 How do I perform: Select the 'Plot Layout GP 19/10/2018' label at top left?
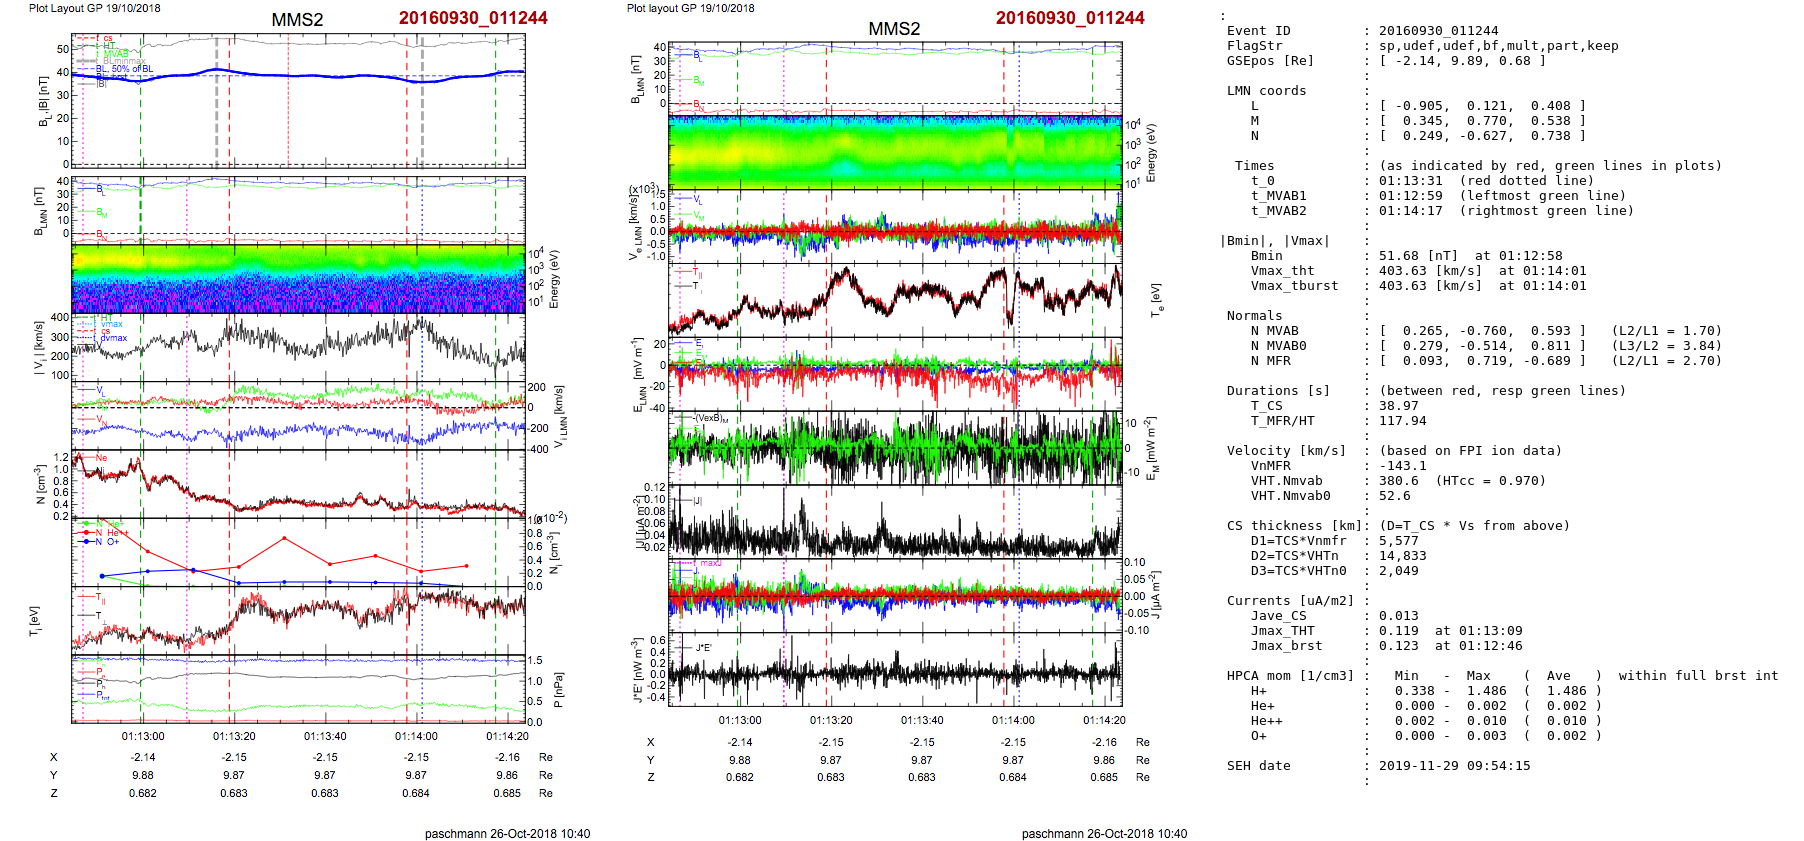(94, 8)
